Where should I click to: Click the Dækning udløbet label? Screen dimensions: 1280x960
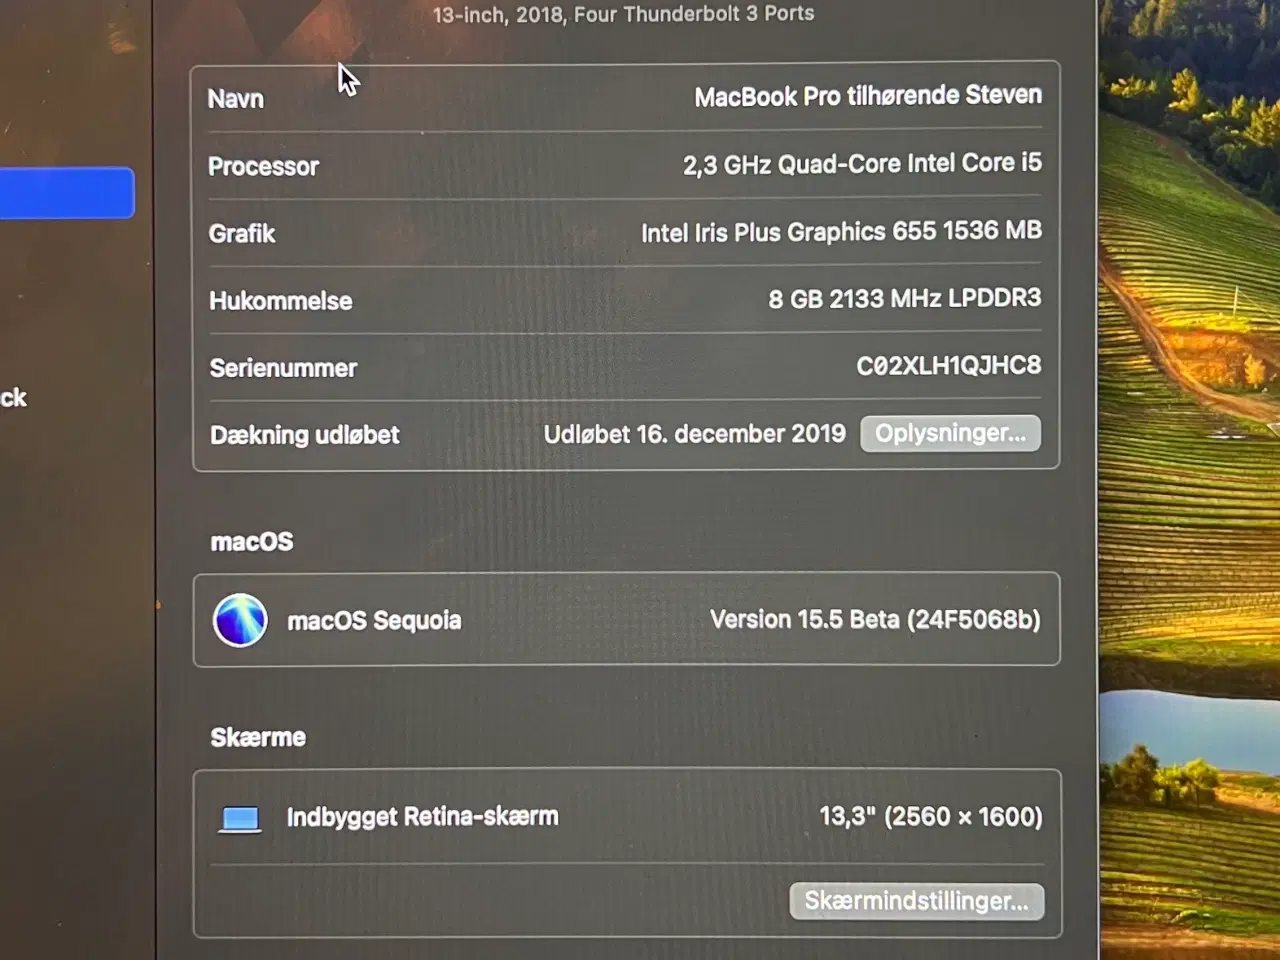coord(304,435)
